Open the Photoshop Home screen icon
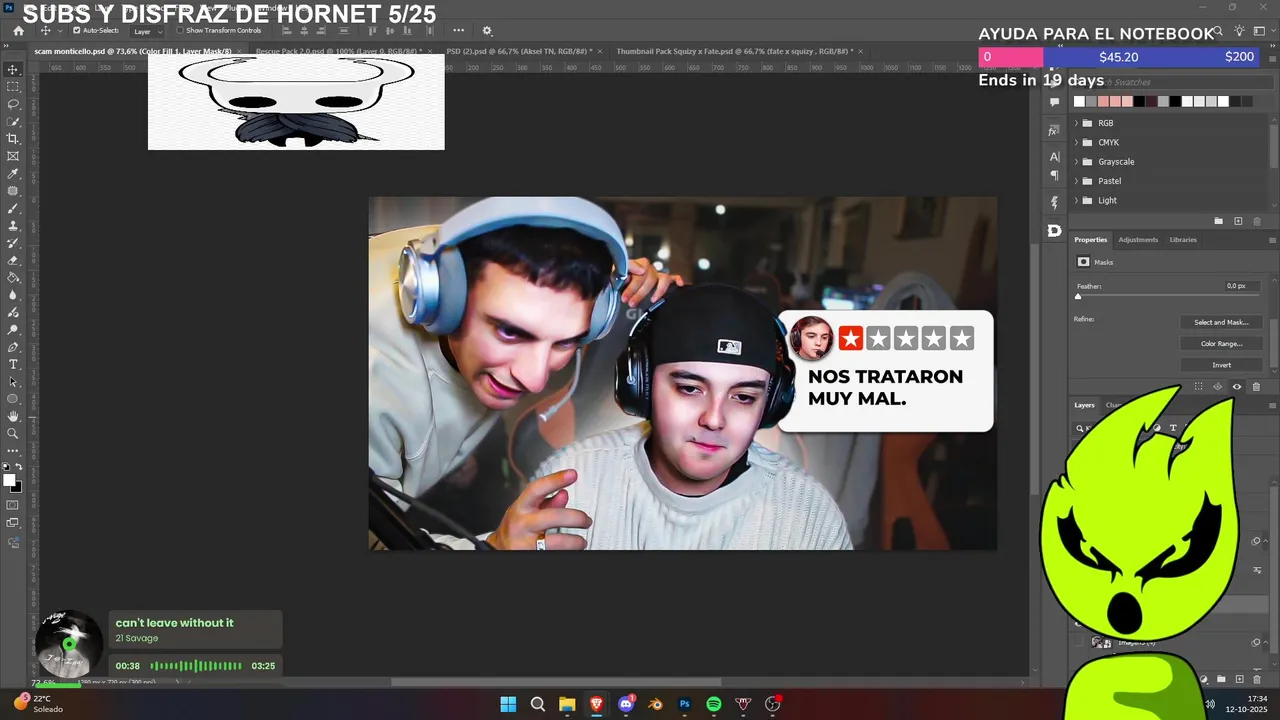Image resolution: width=1280 pixels, height=720 pixels. [18, 31]
